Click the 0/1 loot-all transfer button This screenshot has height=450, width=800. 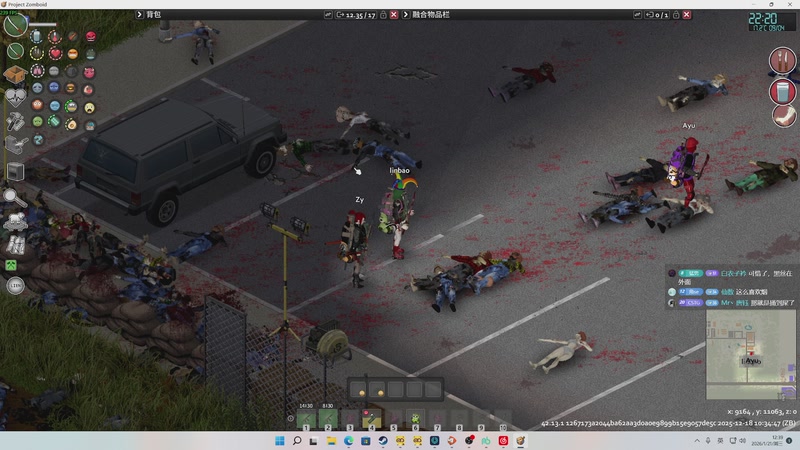point(657,15)
